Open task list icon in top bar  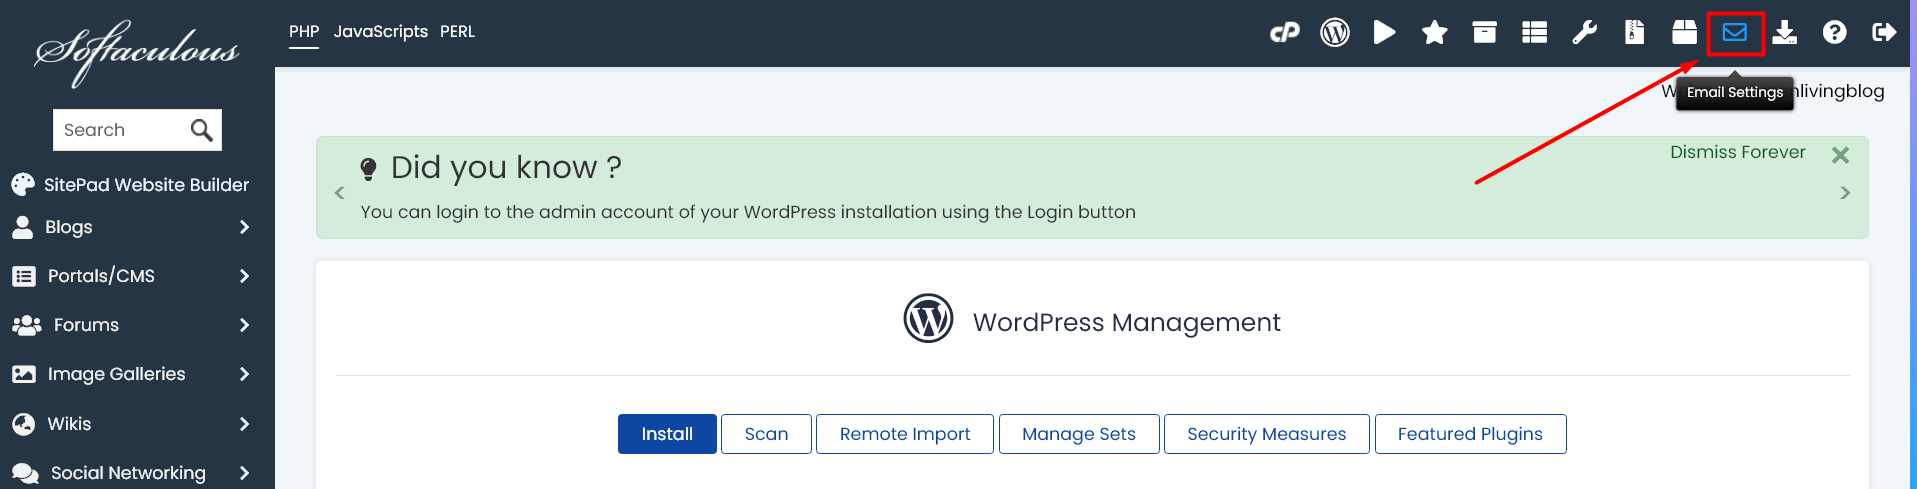[x=1535, y=33]
